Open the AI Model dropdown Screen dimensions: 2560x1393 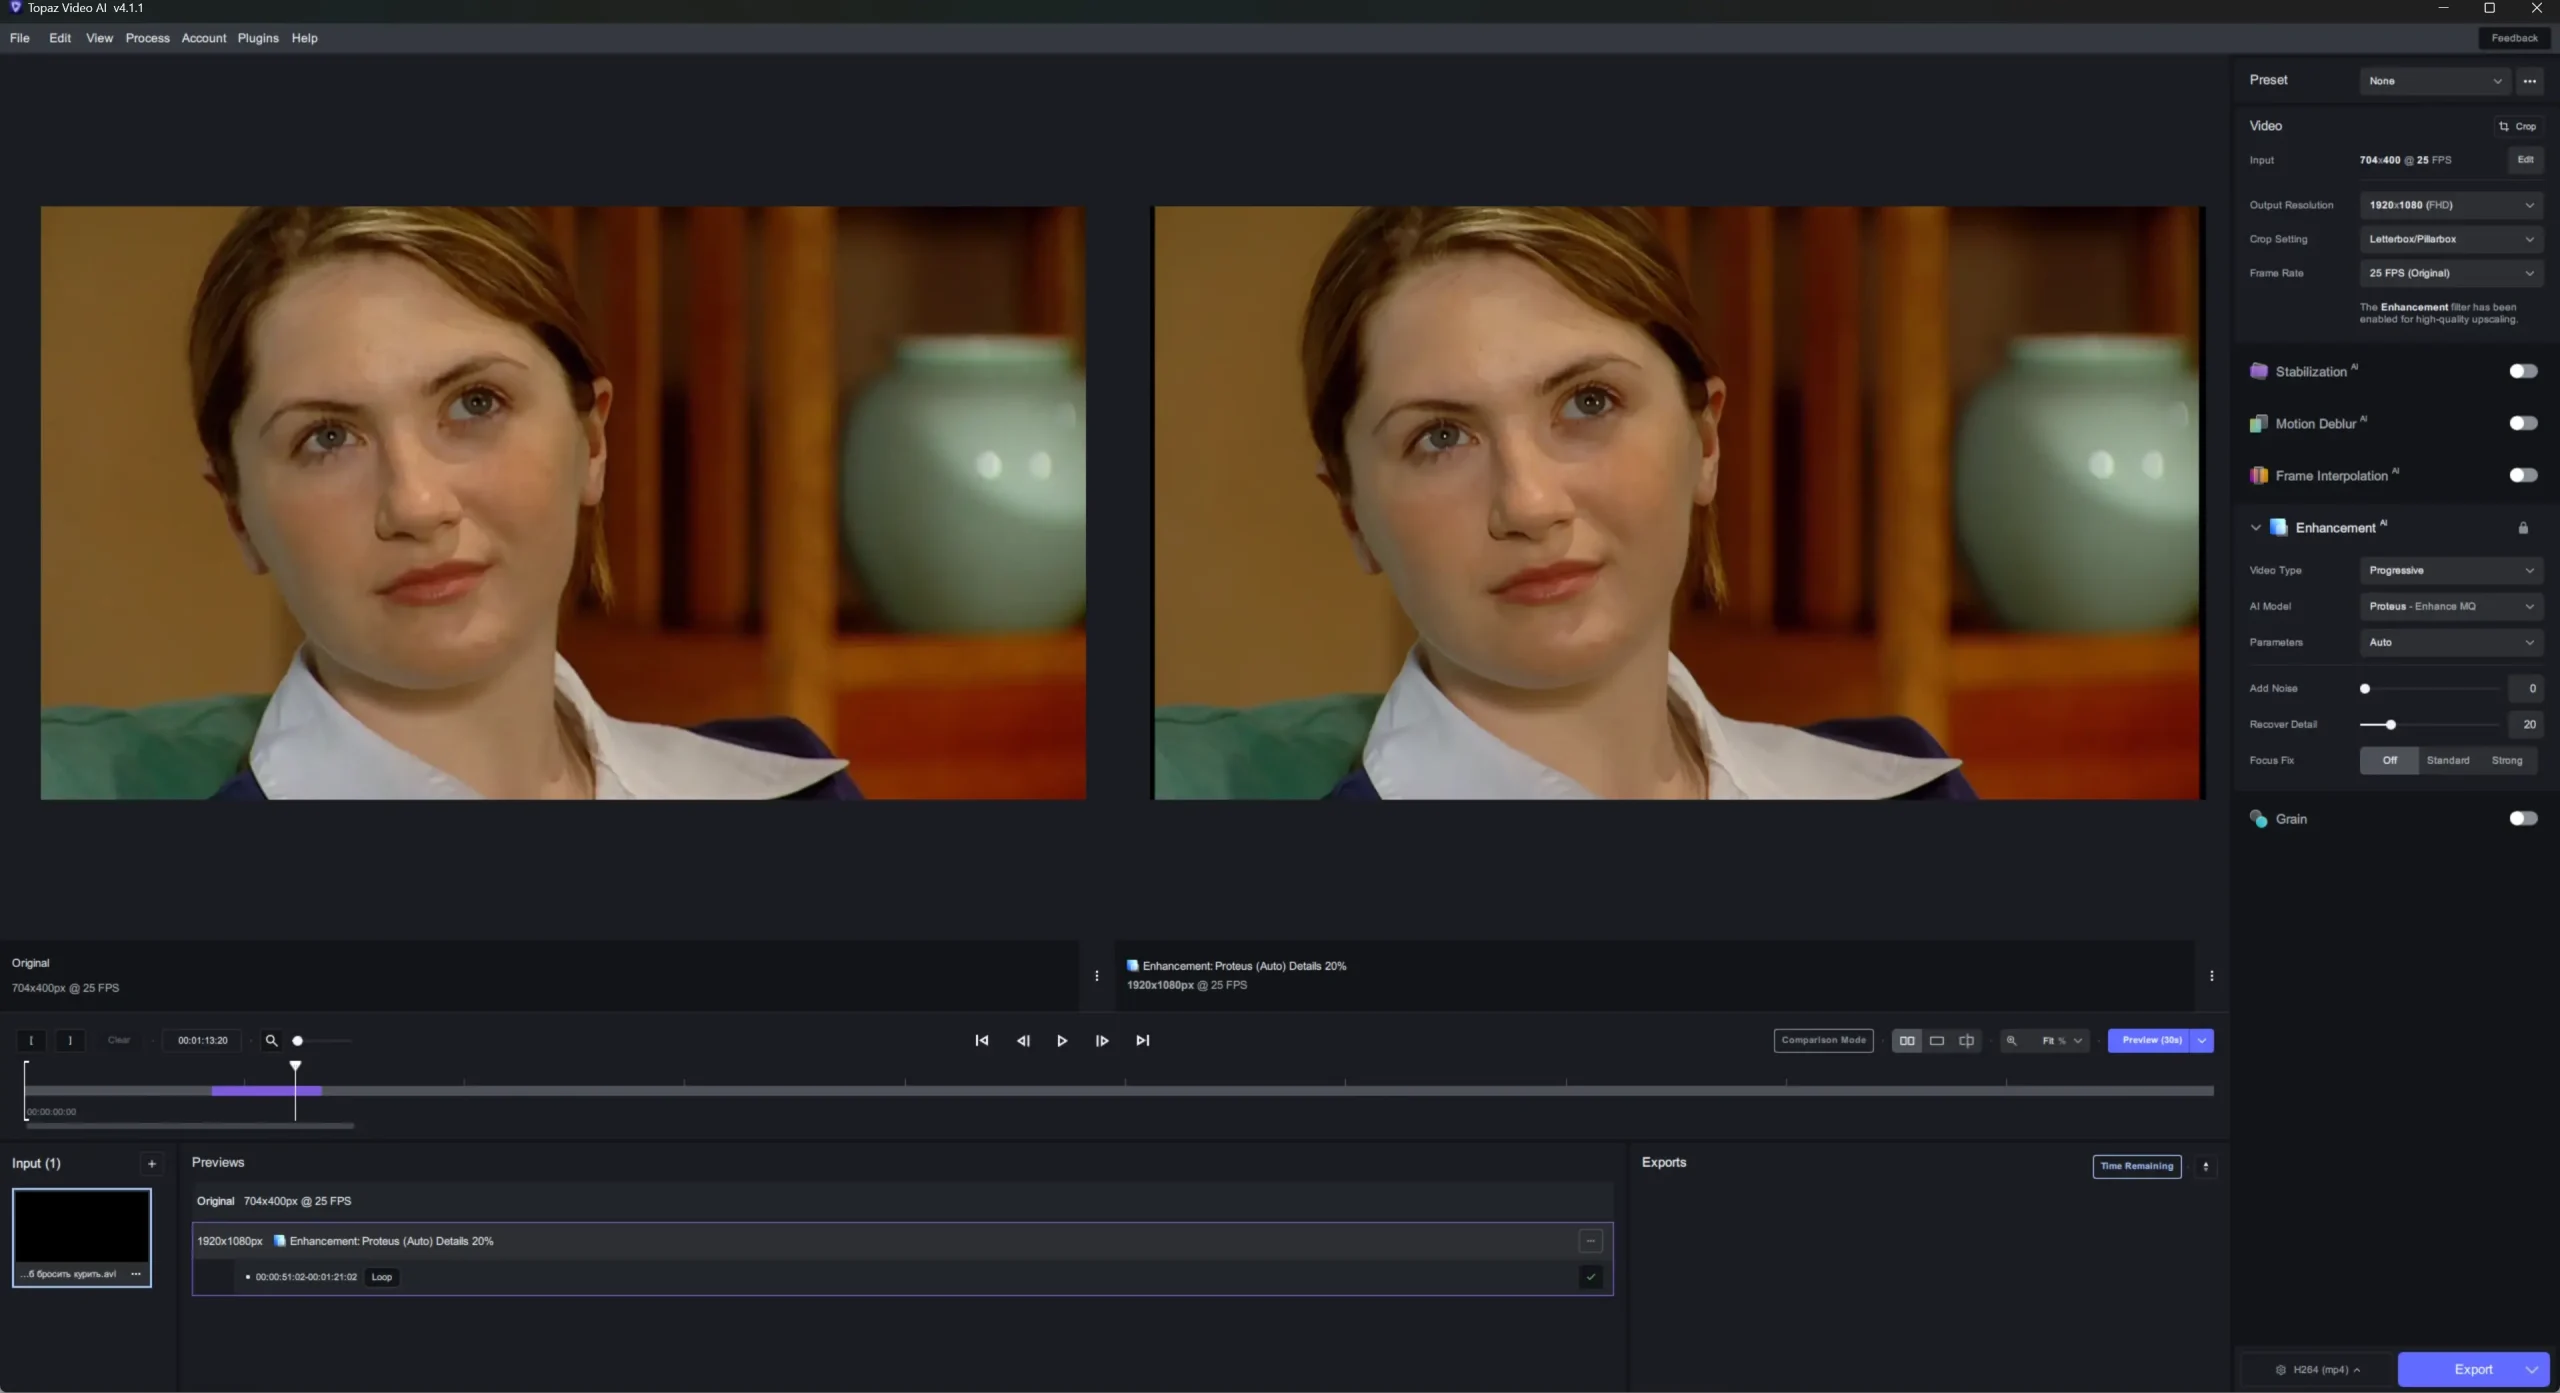coord(2450,606)
